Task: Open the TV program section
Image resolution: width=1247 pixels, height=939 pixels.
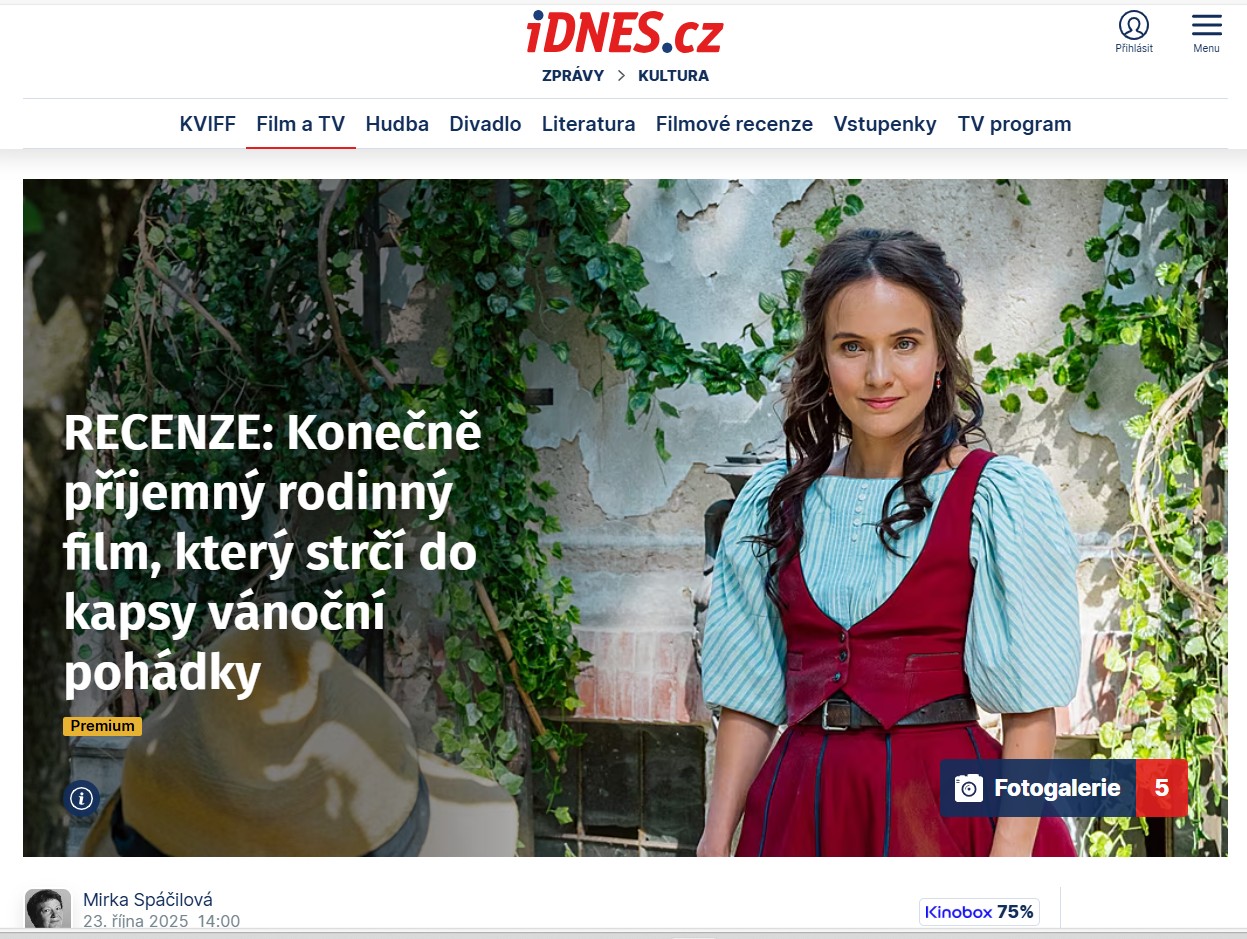Action: click(x=1014, y=124)
